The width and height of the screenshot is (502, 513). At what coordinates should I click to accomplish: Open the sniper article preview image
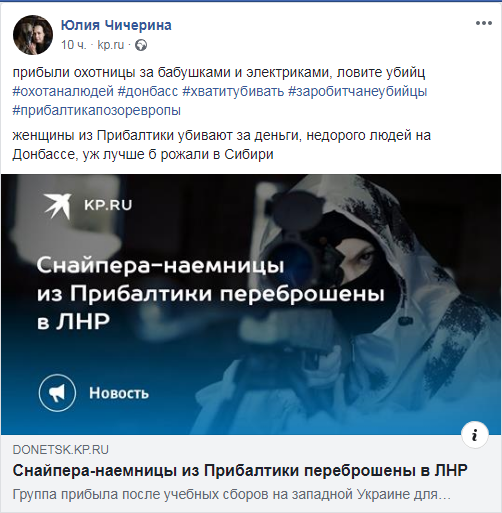(251, 304)
